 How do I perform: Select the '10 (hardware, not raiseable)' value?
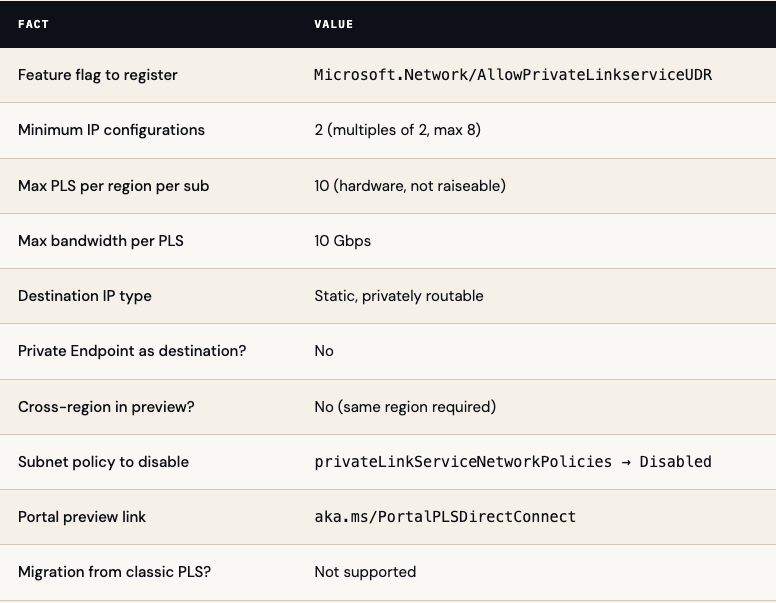409,186
